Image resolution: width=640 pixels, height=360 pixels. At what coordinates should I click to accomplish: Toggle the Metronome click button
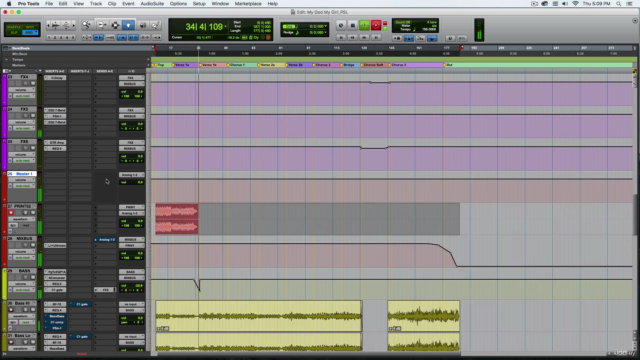409,38
